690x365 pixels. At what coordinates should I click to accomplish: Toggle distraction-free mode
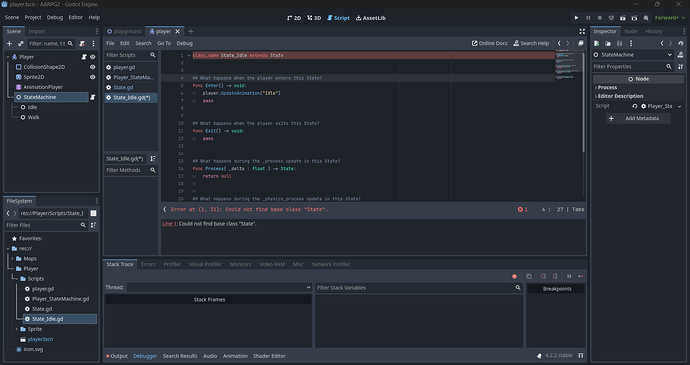click(582, 31)
